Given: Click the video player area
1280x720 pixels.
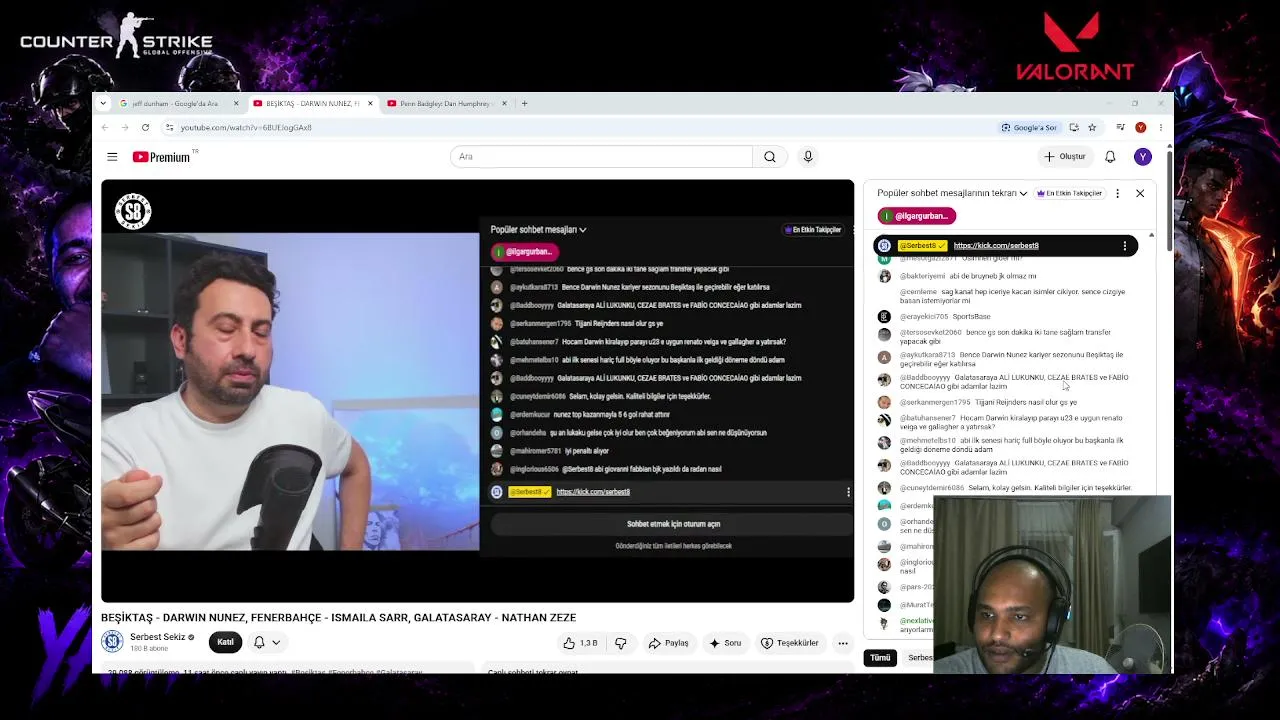Looking at the screenshot, I should click(478, 391).
